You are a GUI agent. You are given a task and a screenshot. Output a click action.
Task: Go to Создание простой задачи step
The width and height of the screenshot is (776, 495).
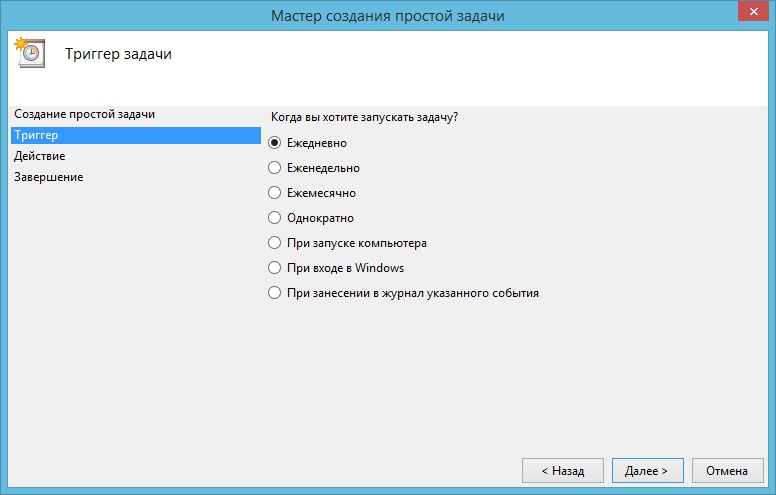point(84,114)
